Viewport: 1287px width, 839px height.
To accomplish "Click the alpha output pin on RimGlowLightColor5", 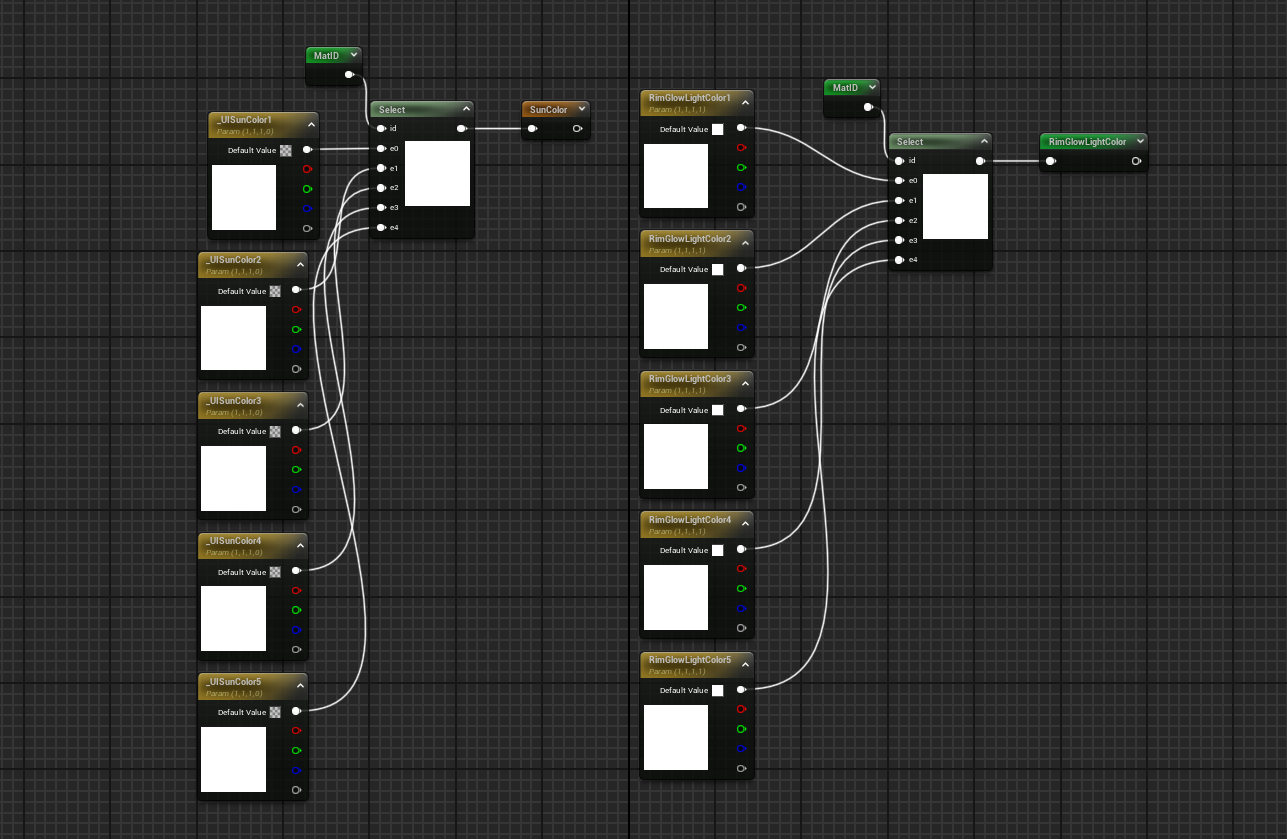I will coord(741,768).
